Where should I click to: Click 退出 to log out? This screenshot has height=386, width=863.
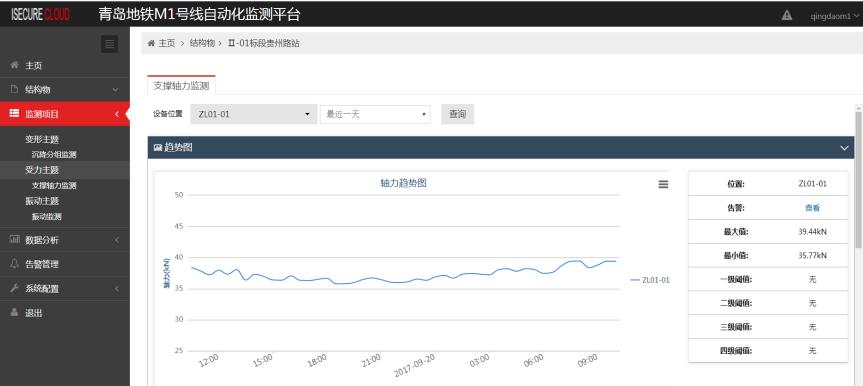[34, 313]
